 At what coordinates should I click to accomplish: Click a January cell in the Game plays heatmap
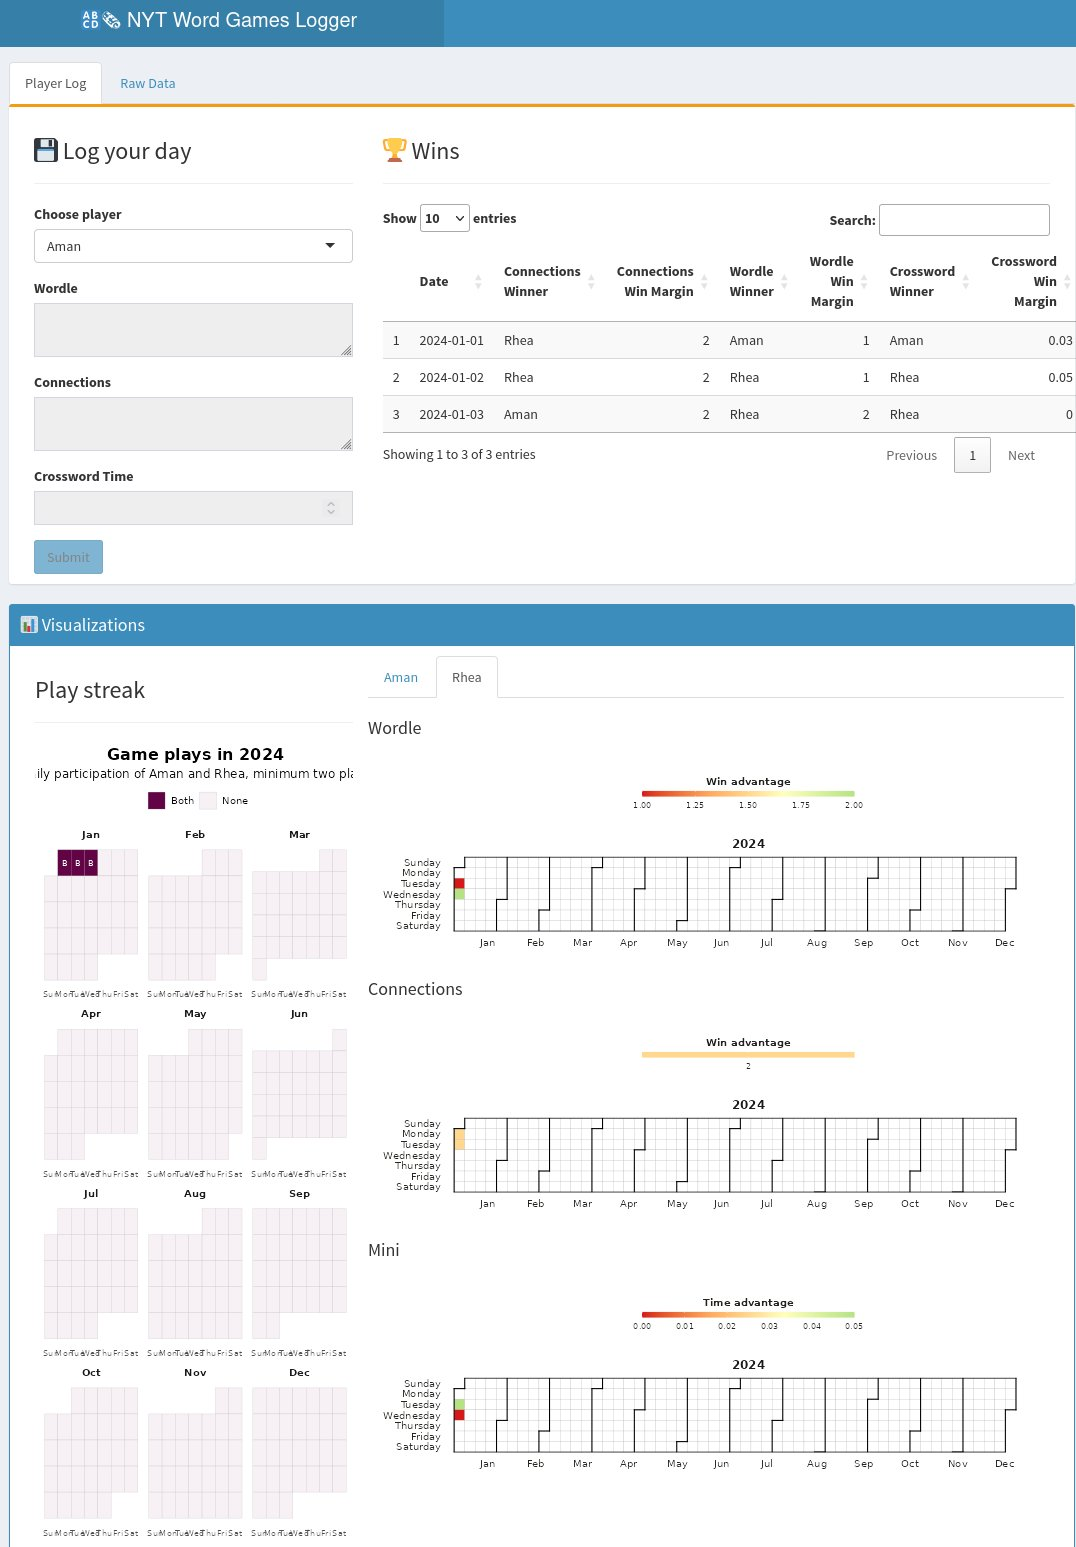point(67,861)
